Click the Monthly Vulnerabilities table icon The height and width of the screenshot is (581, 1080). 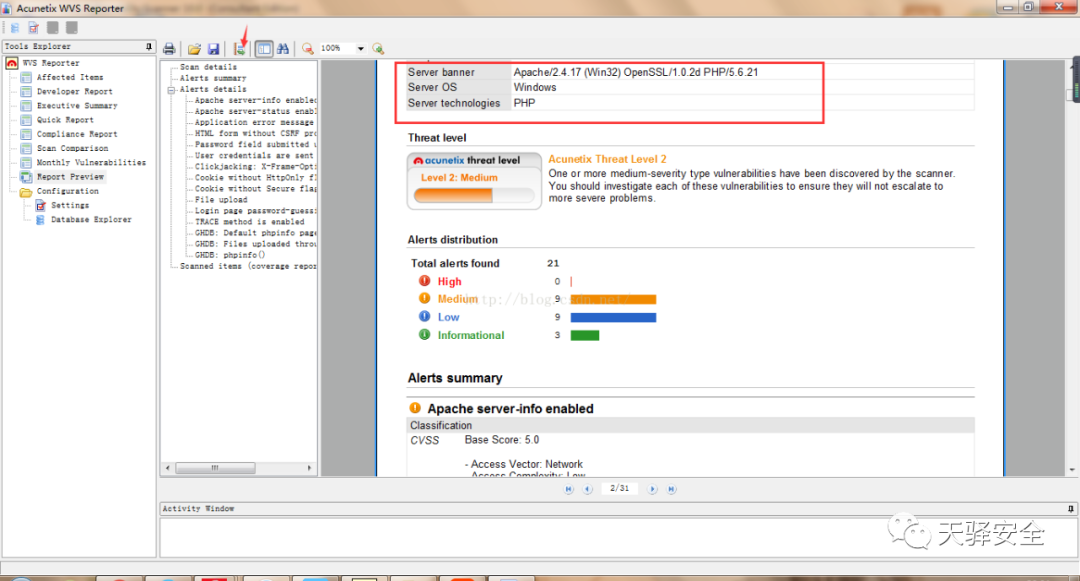click(x=26, y=162)
